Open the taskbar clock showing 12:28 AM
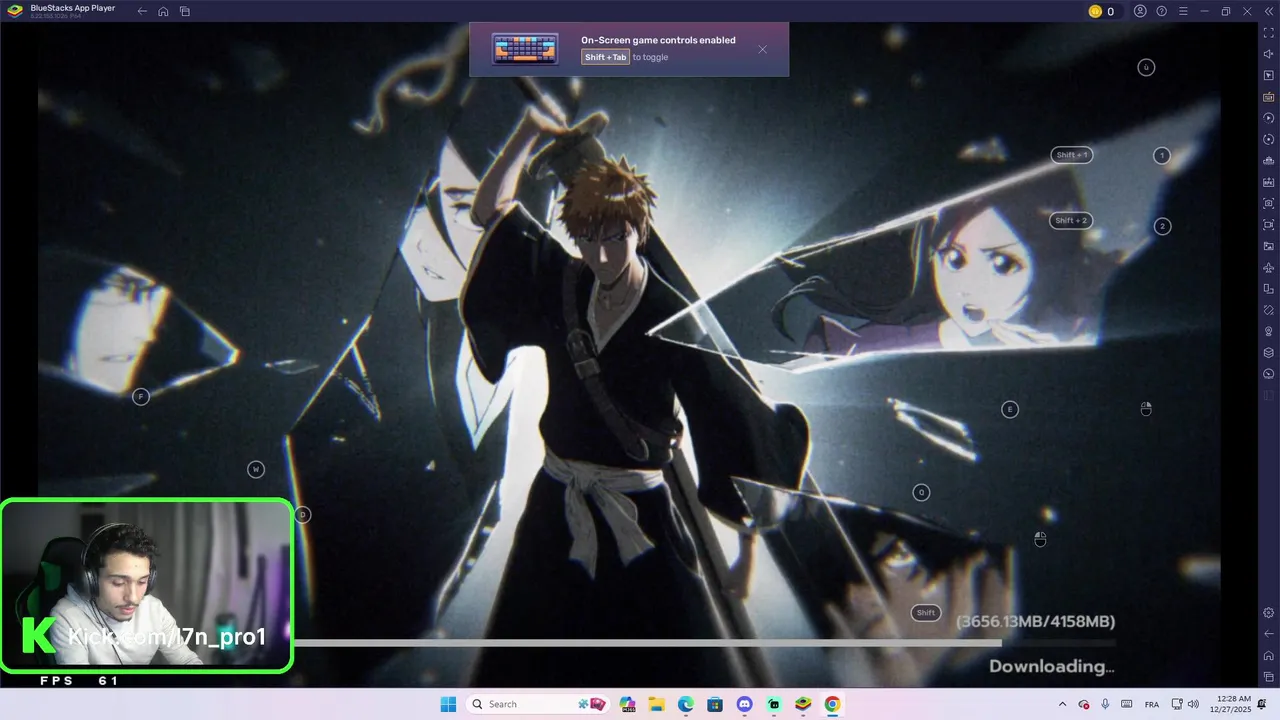The image size is (1280, 720). tap(1230, 704)
